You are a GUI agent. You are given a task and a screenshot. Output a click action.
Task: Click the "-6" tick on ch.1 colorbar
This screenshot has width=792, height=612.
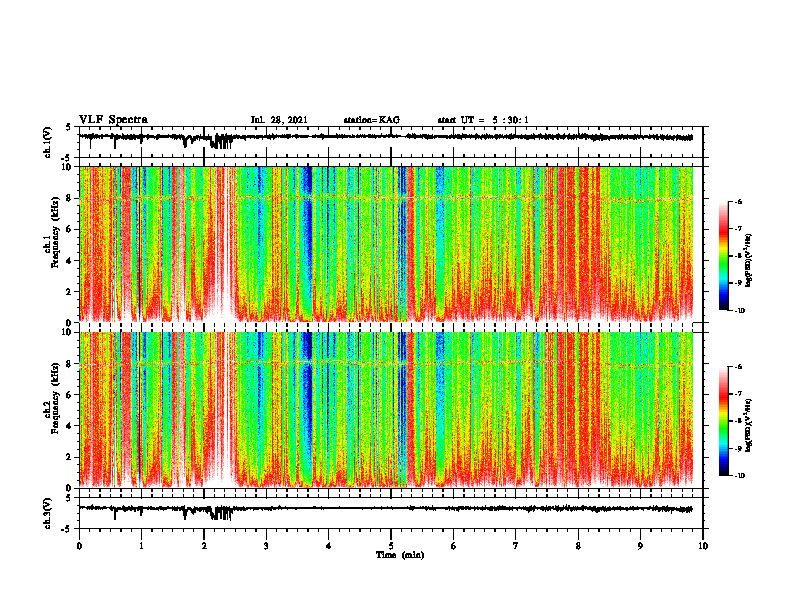[738, 201]
